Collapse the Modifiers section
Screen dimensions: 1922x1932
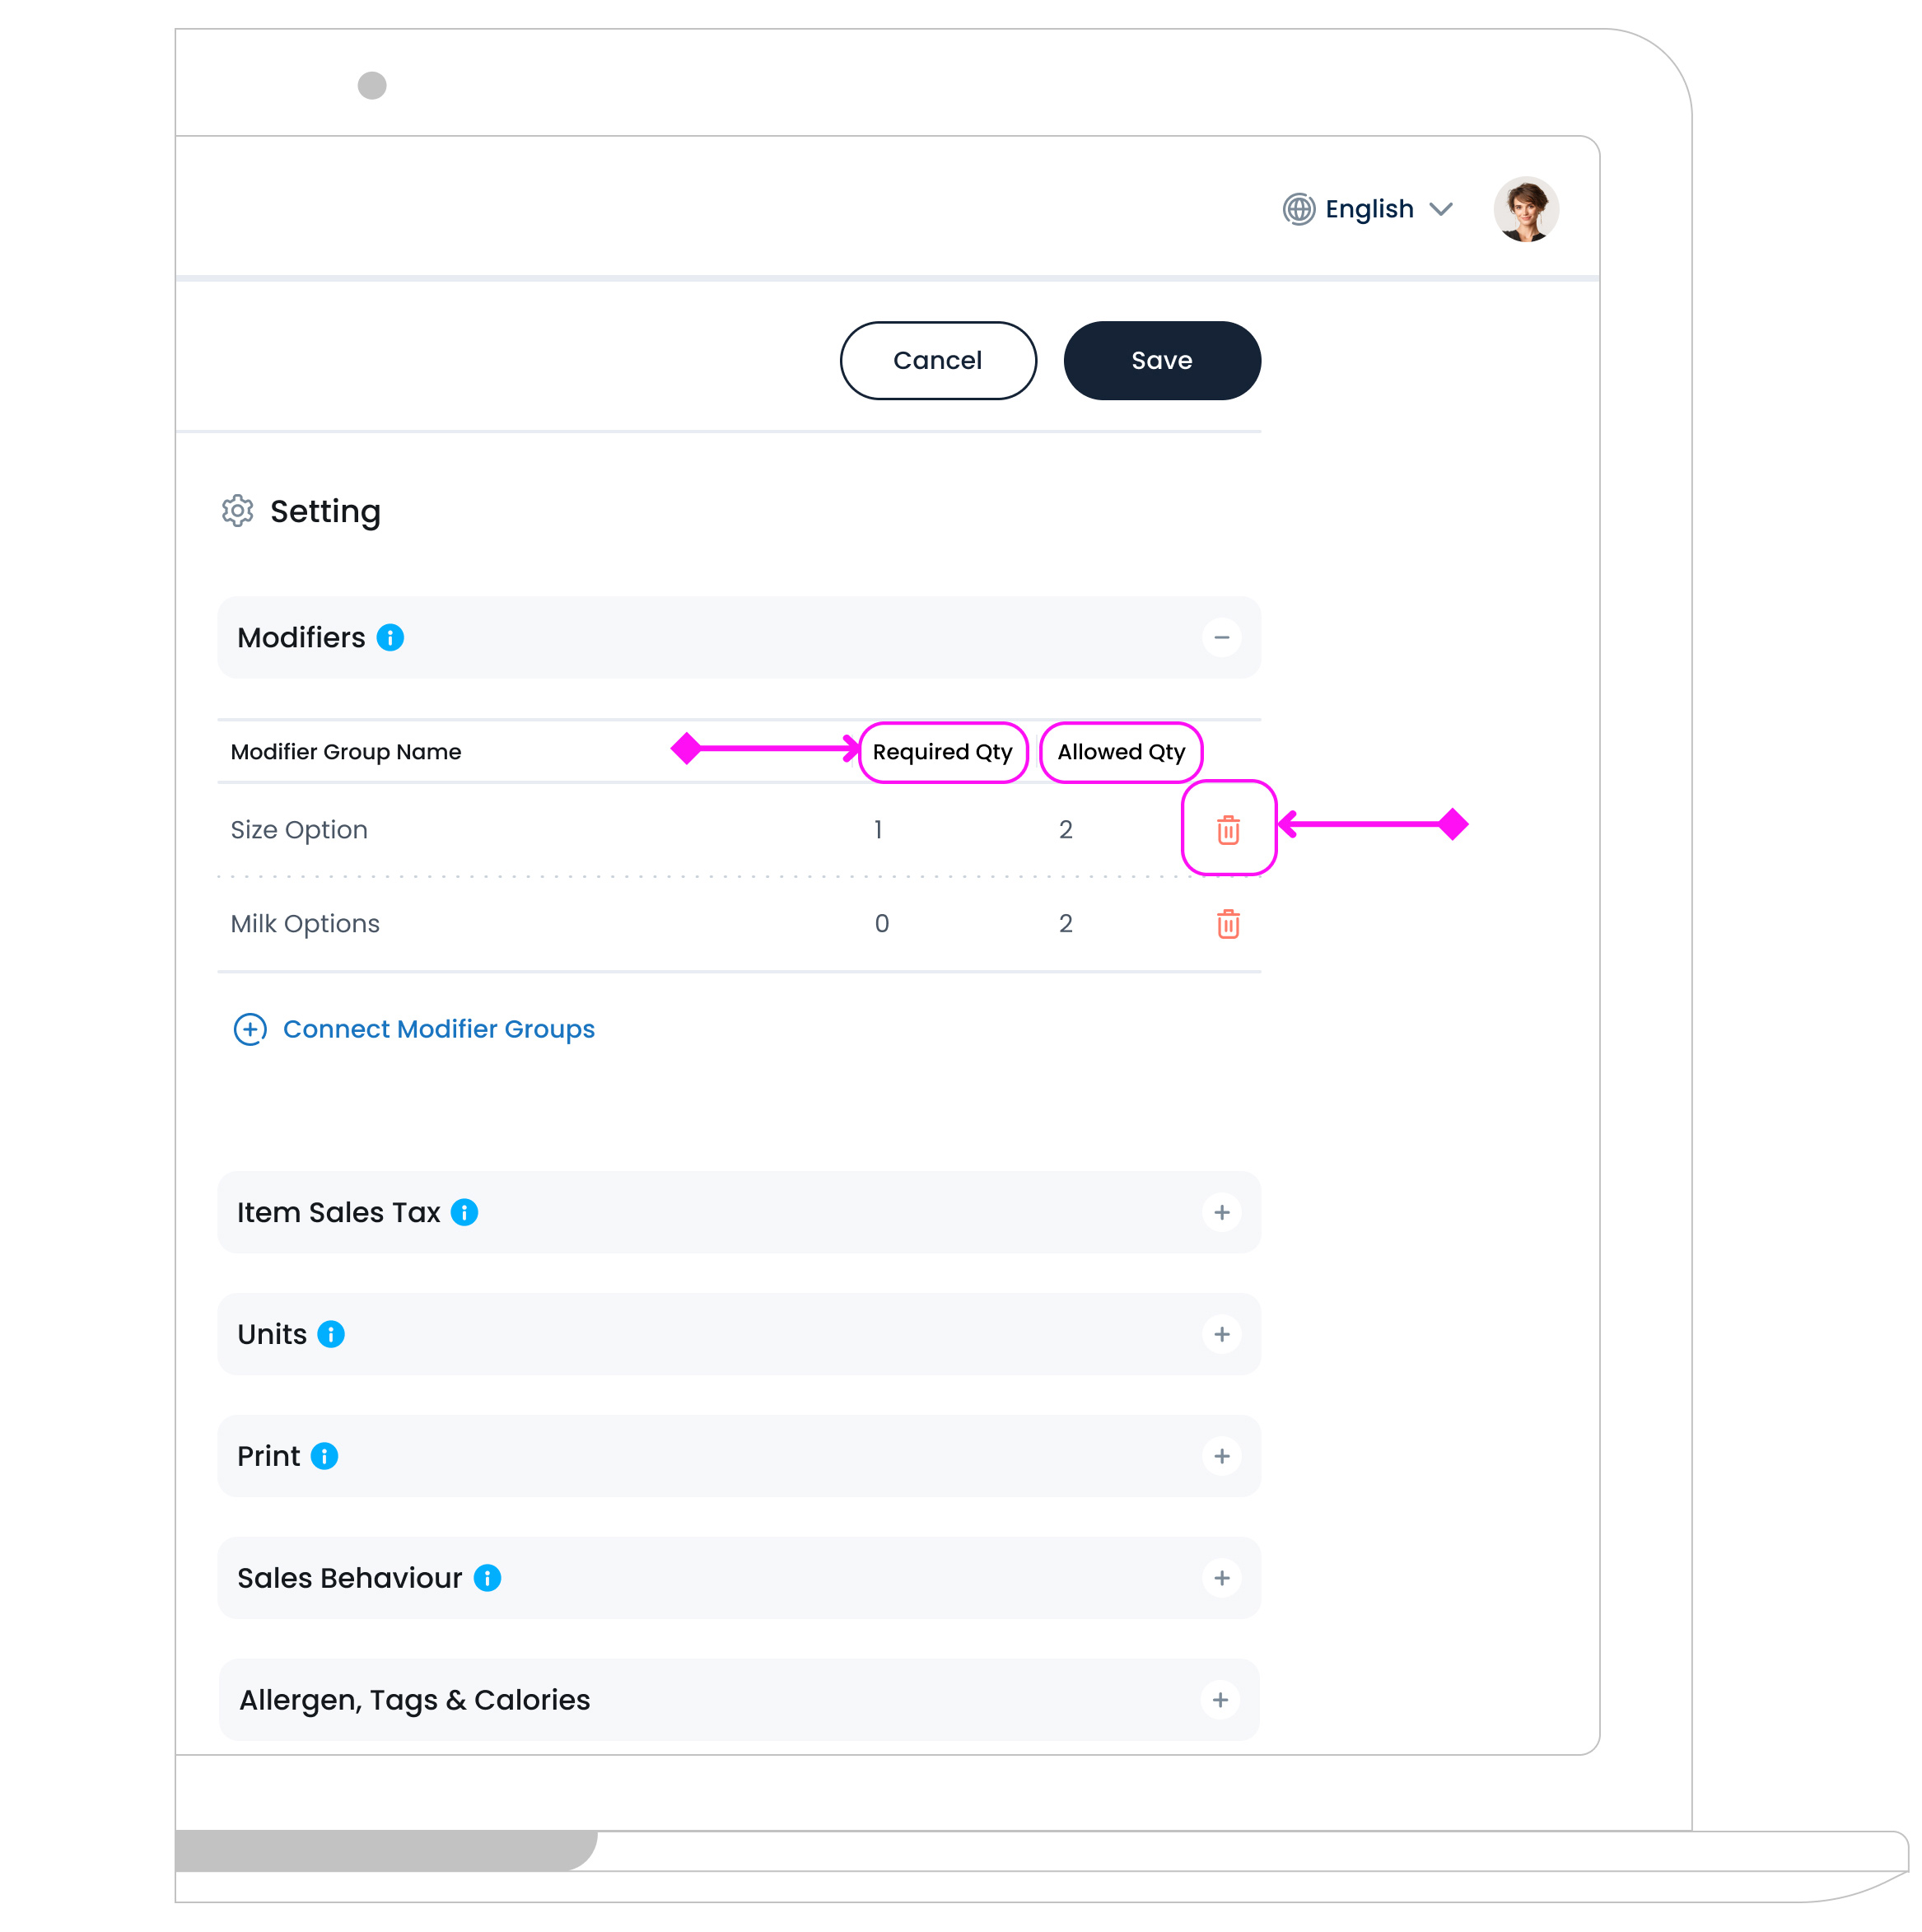(x=1221, y=637)
